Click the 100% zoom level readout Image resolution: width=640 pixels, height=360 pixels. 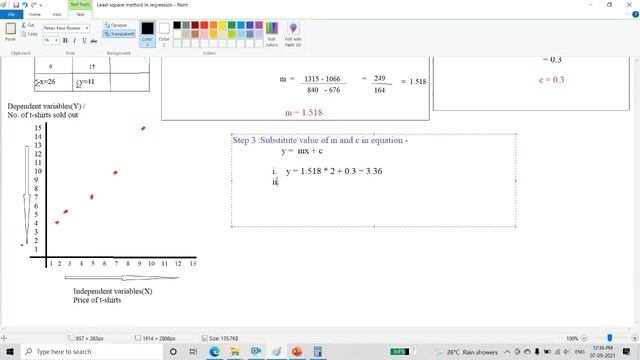(x=572, y=338)
